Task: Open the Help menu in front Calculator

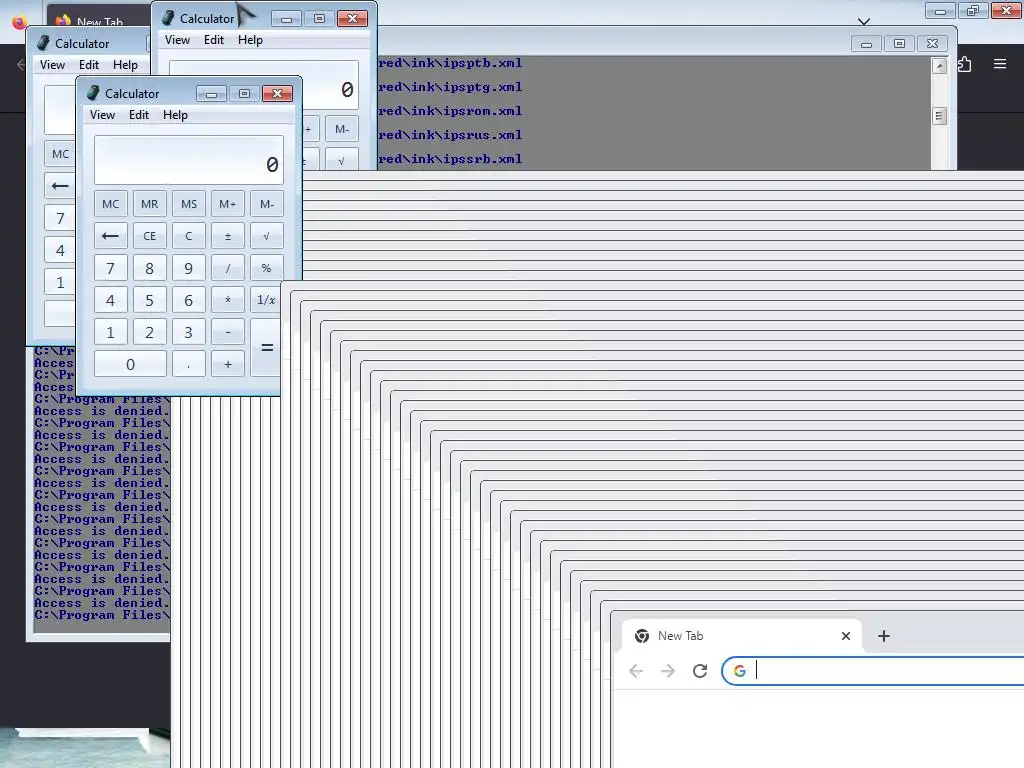Action: pyautogui.click(x=175, y=115)
